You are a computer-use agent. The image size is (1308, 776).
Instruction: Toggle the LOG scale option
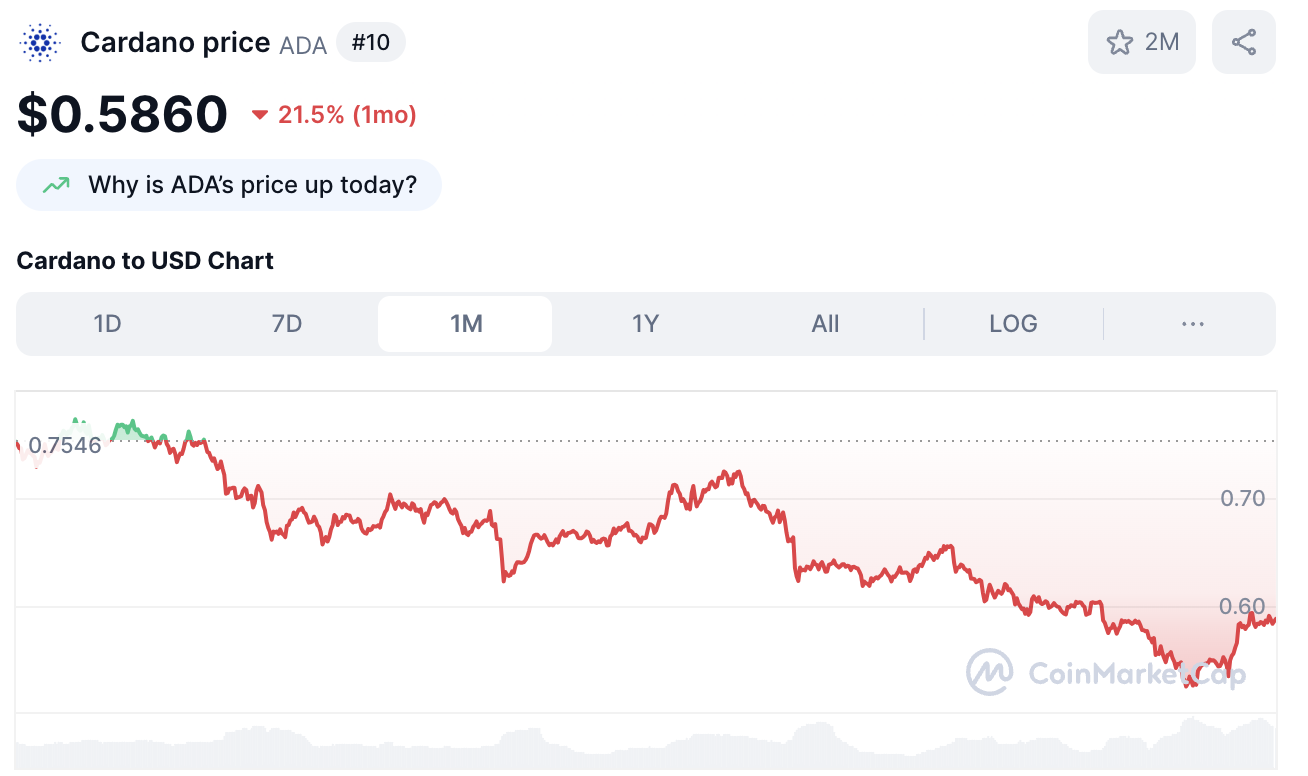coord(1013,324)
